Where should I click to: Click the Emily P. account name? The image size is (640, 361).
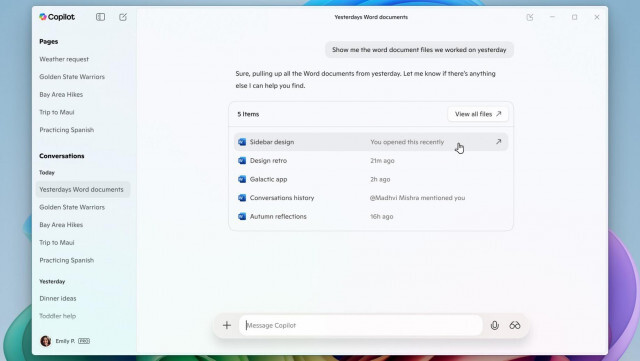[65, 341]
